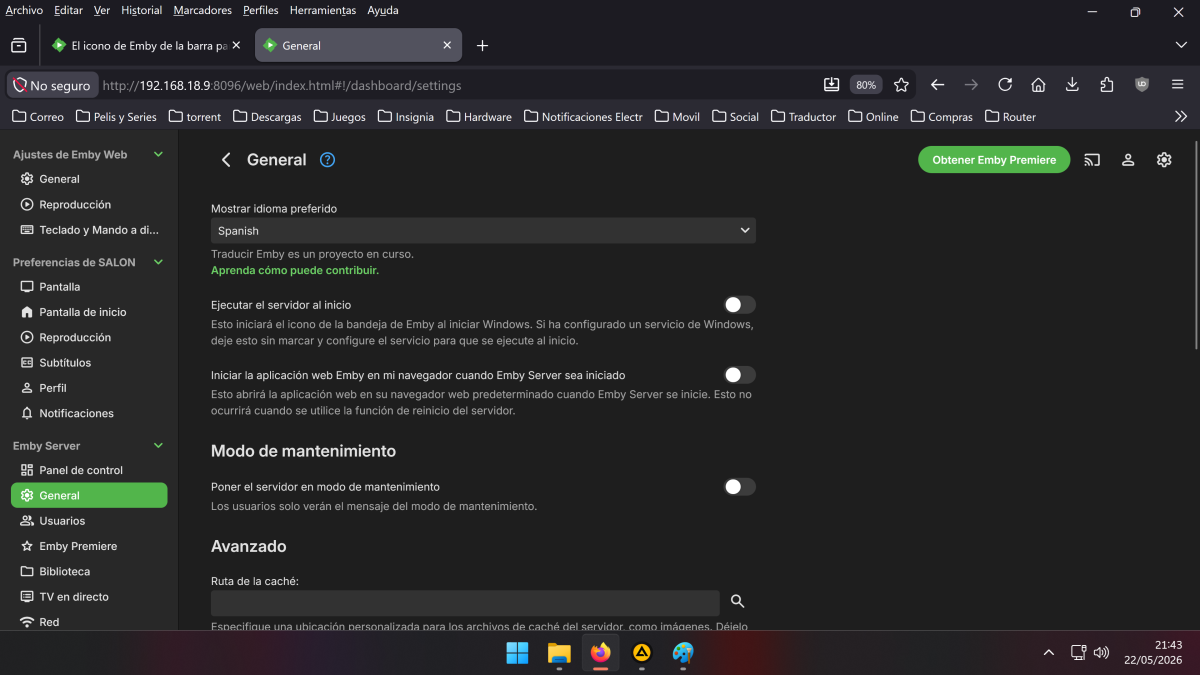Open the Herramientas menu

(323, 10)
